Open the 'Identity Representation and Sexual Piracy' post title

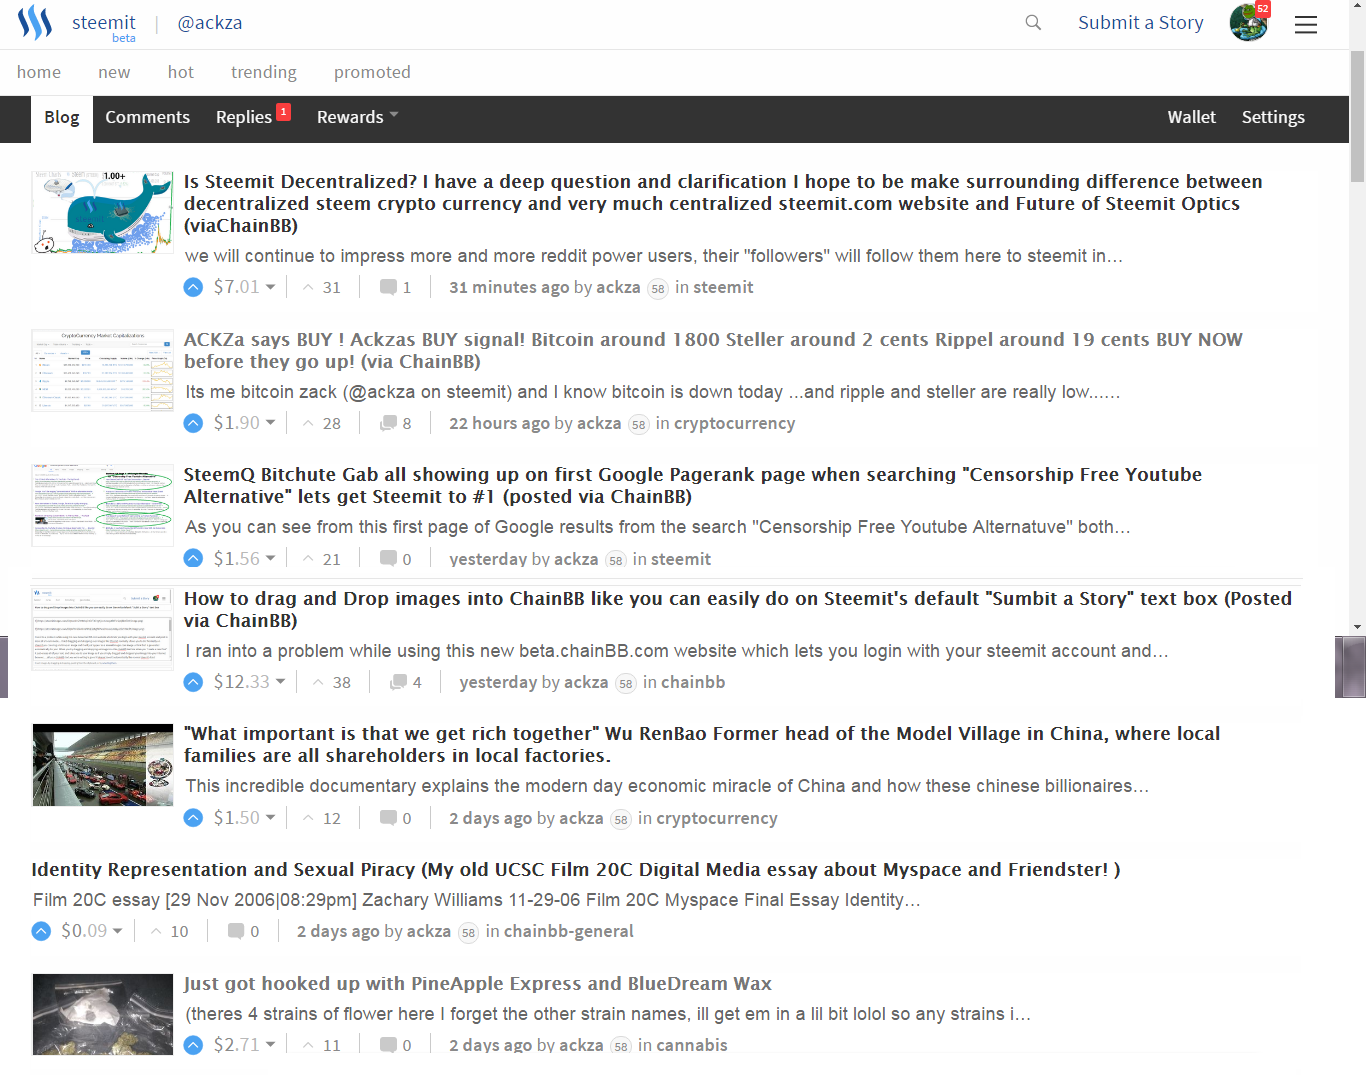pos(576,869)
